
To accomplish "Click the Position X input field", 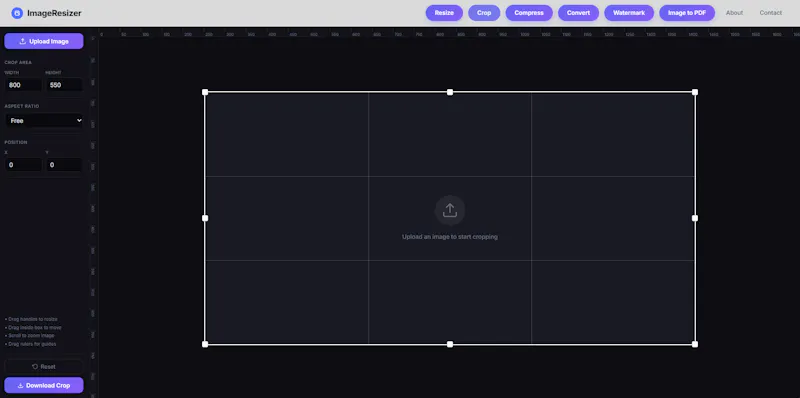I will (23, 165).
